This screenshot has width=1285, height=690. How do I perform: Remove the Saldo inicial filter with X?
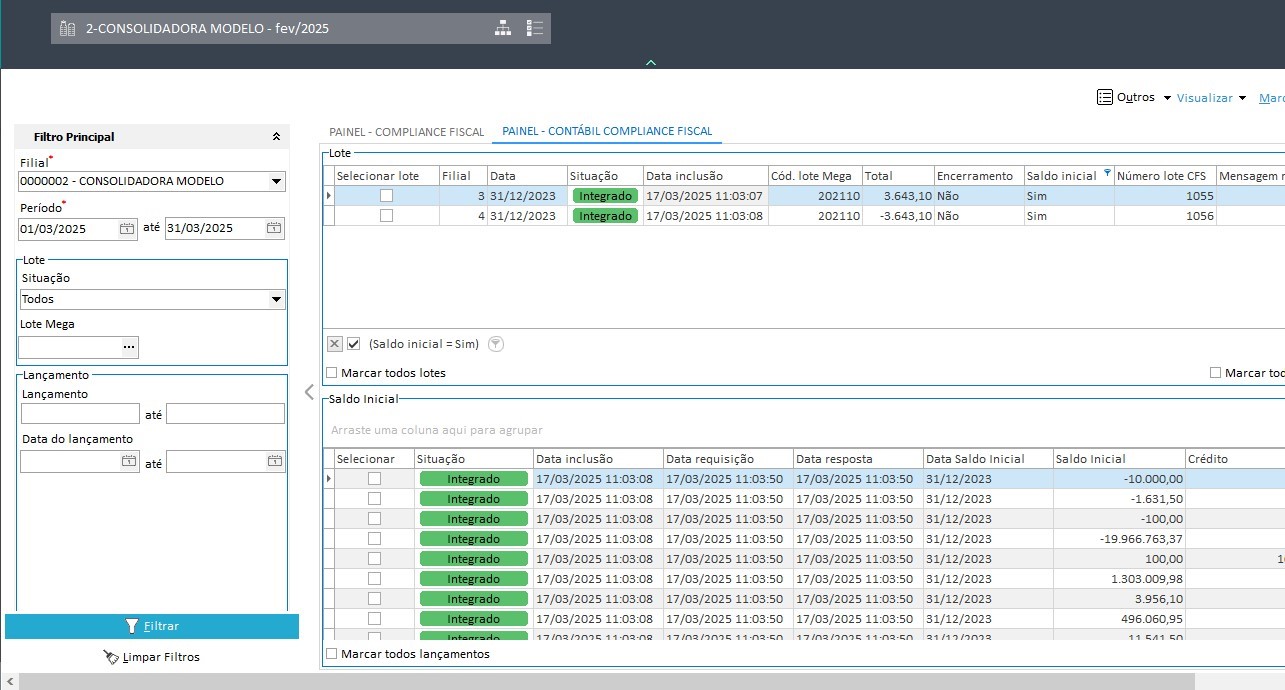[335, 344]
